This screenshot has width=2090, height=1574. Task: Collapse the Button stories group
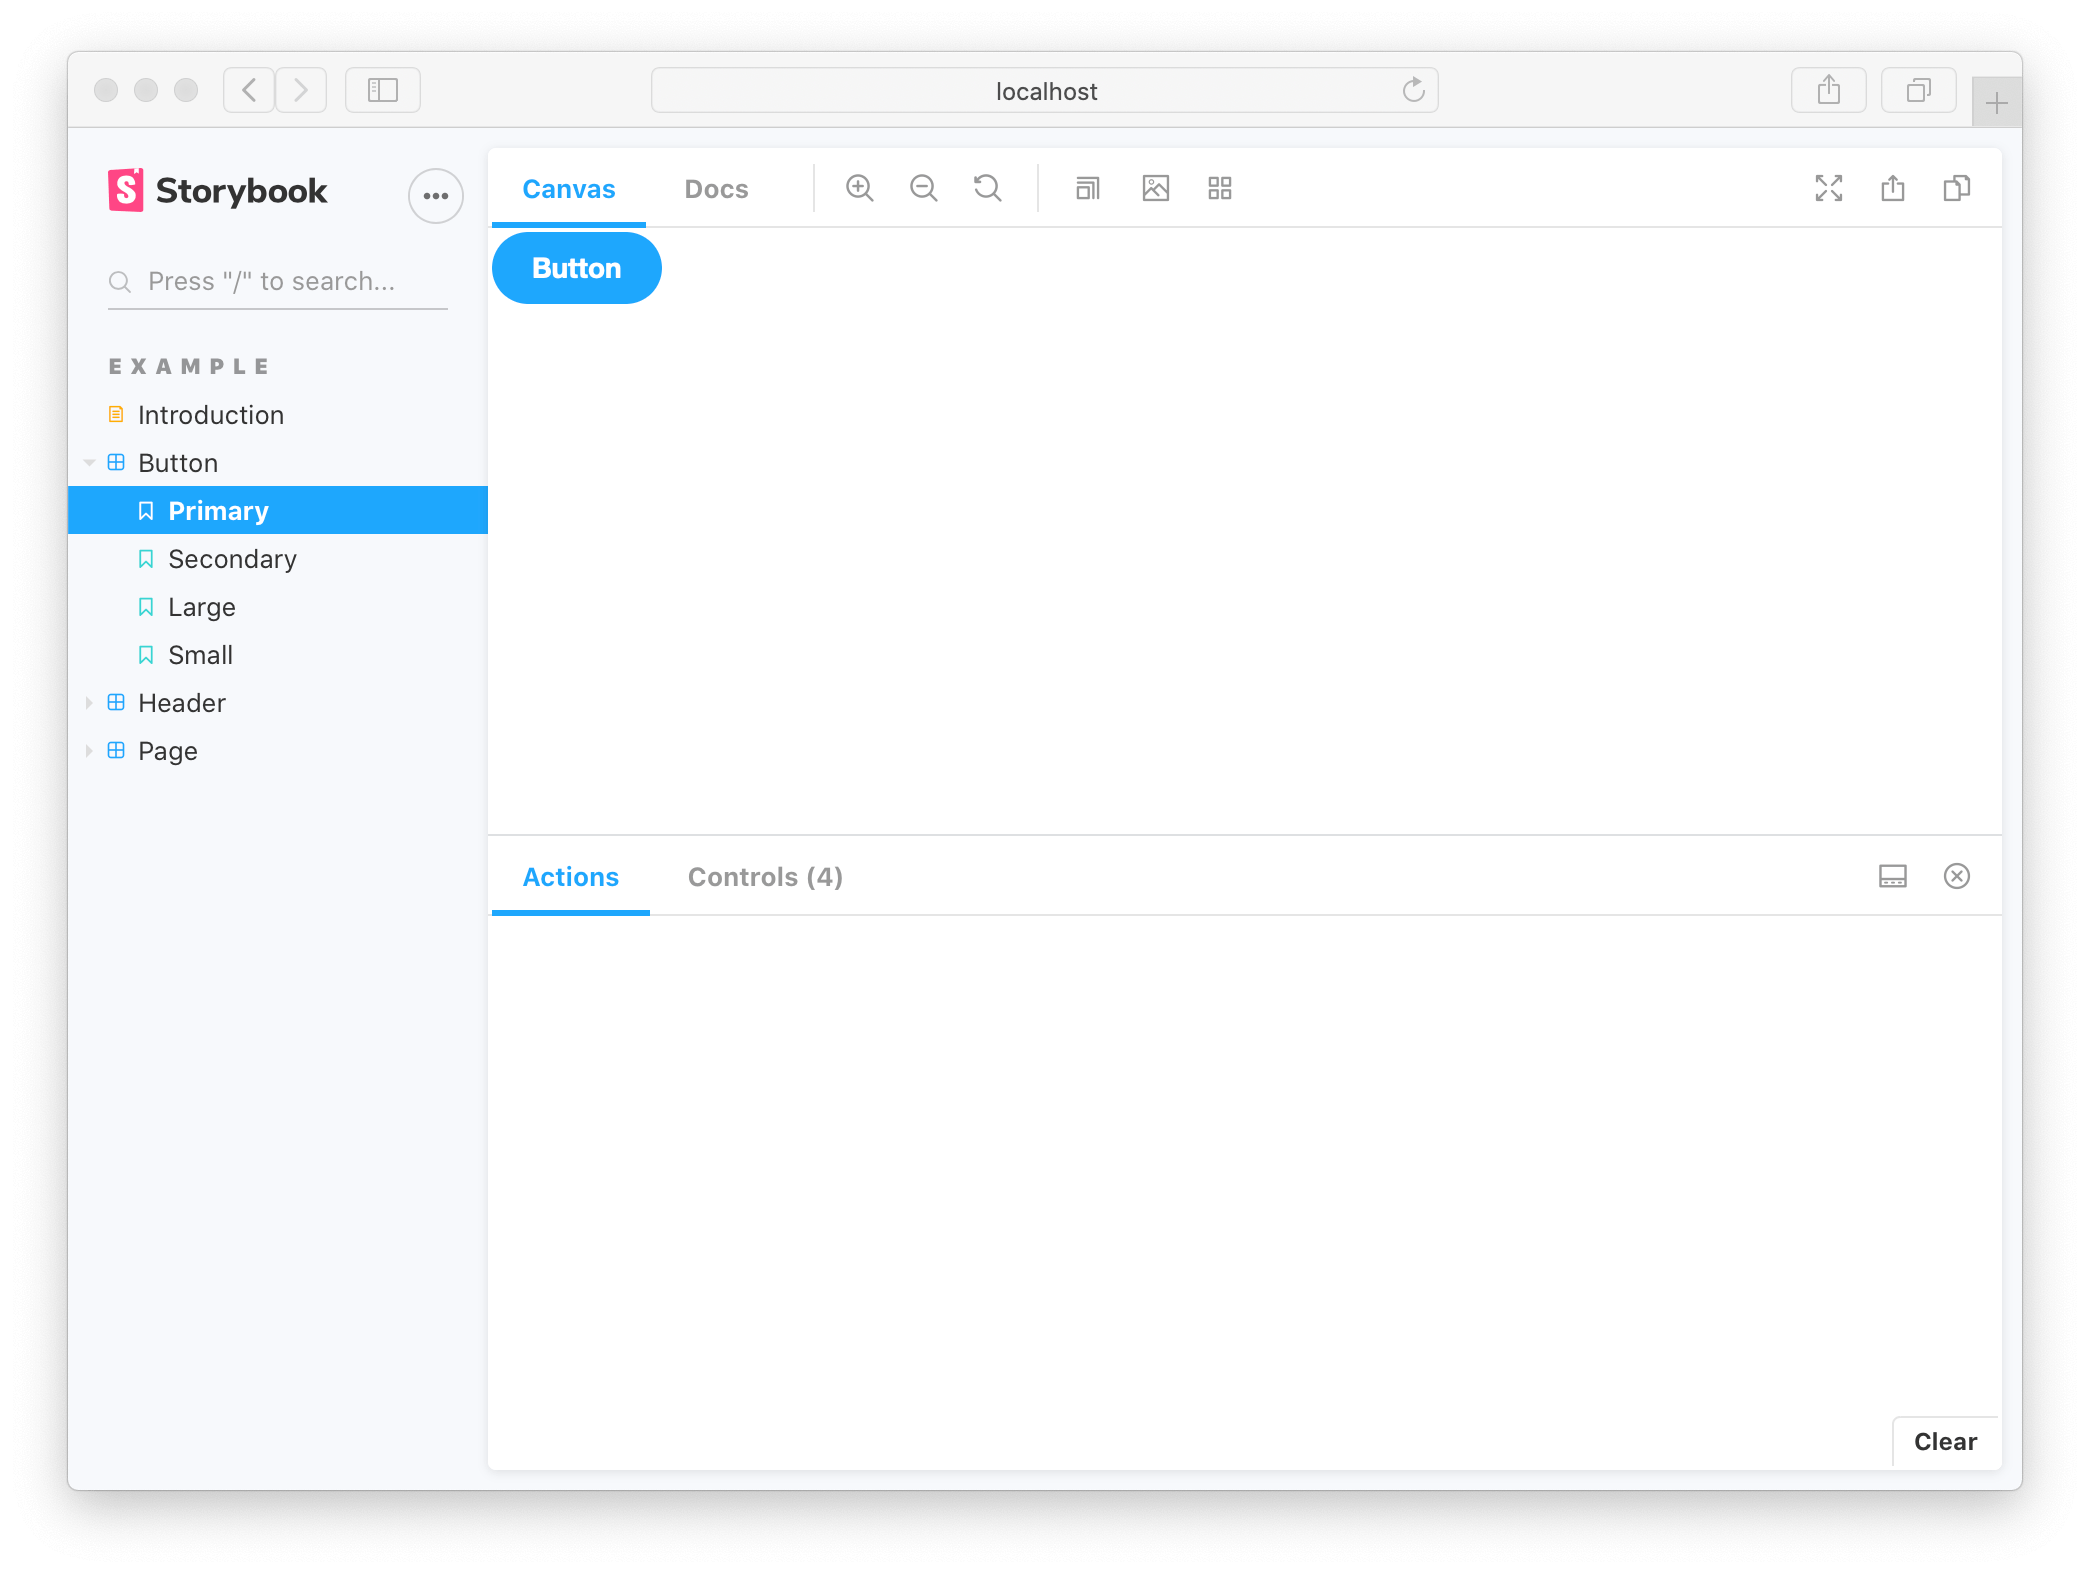coord(89,461)
